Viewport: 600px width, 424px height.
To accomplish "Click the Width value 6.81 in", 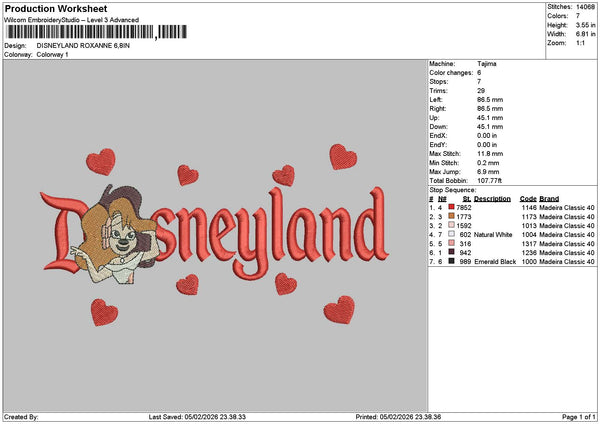I will coord(585,34).
